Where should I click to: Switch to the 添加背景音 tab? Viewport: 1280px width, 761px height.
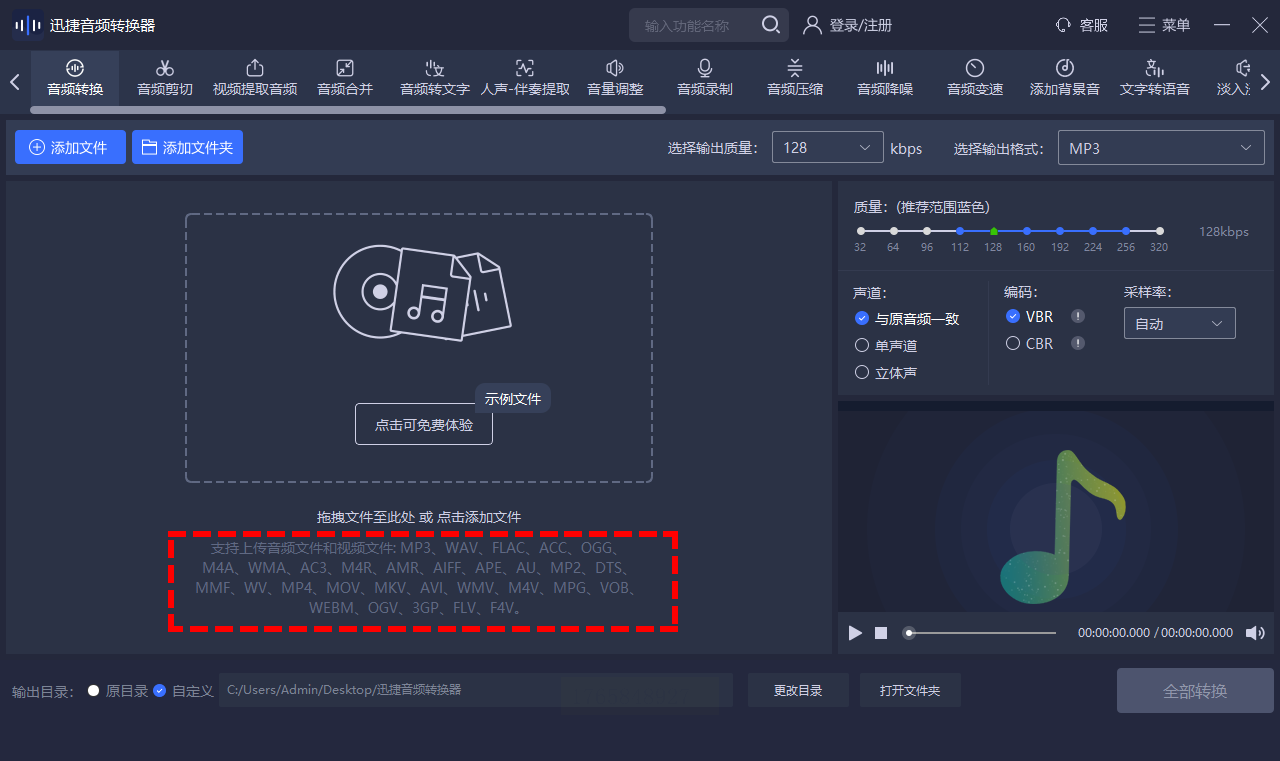(x=1065, y=78)
